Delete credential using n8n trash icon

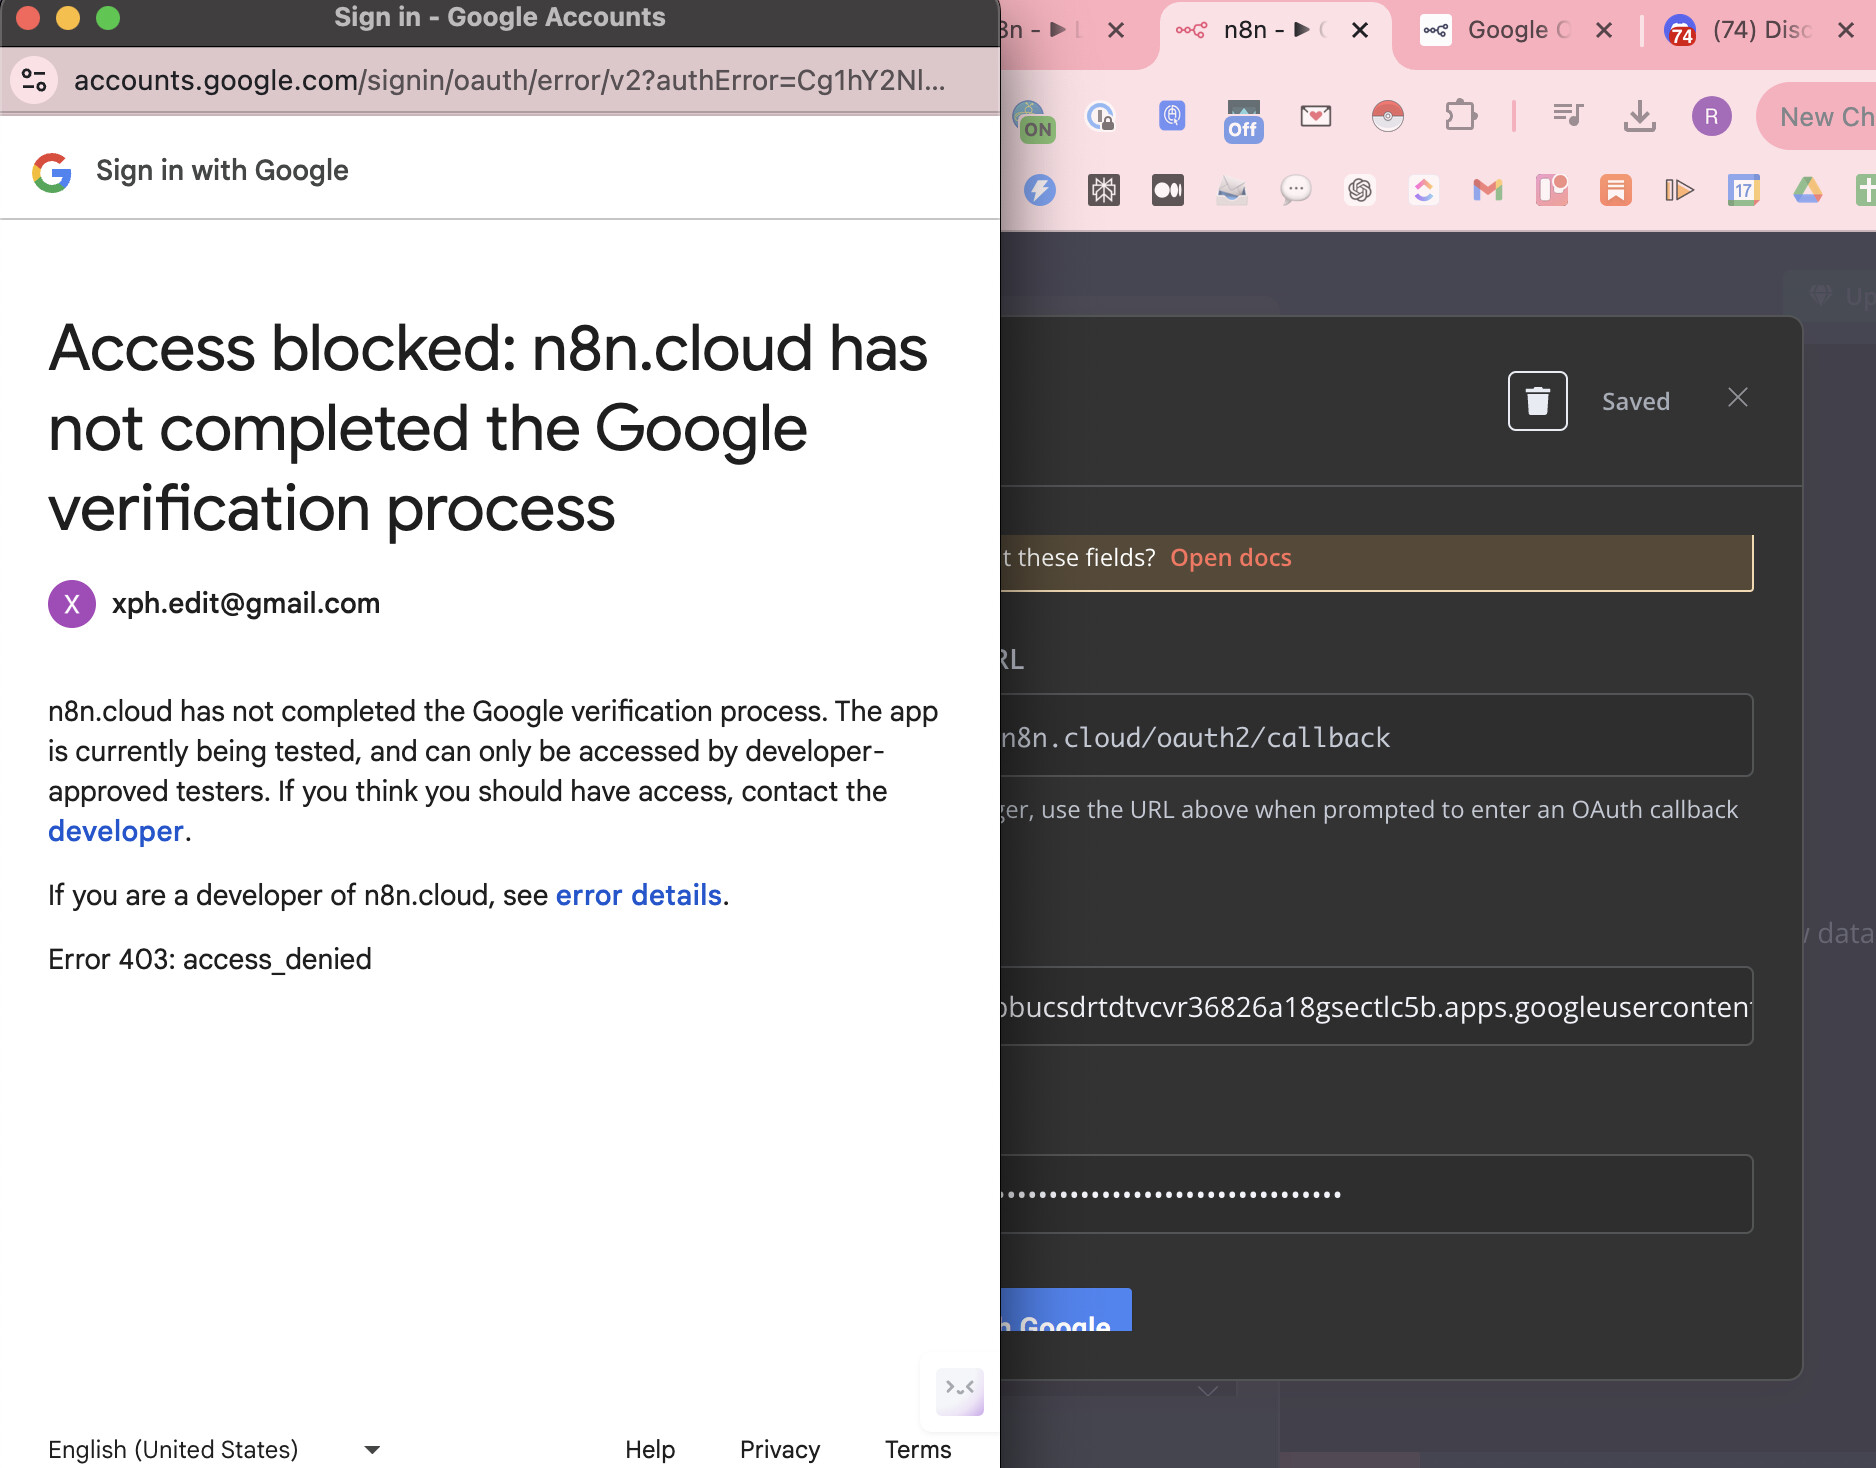coord(1538,401)
